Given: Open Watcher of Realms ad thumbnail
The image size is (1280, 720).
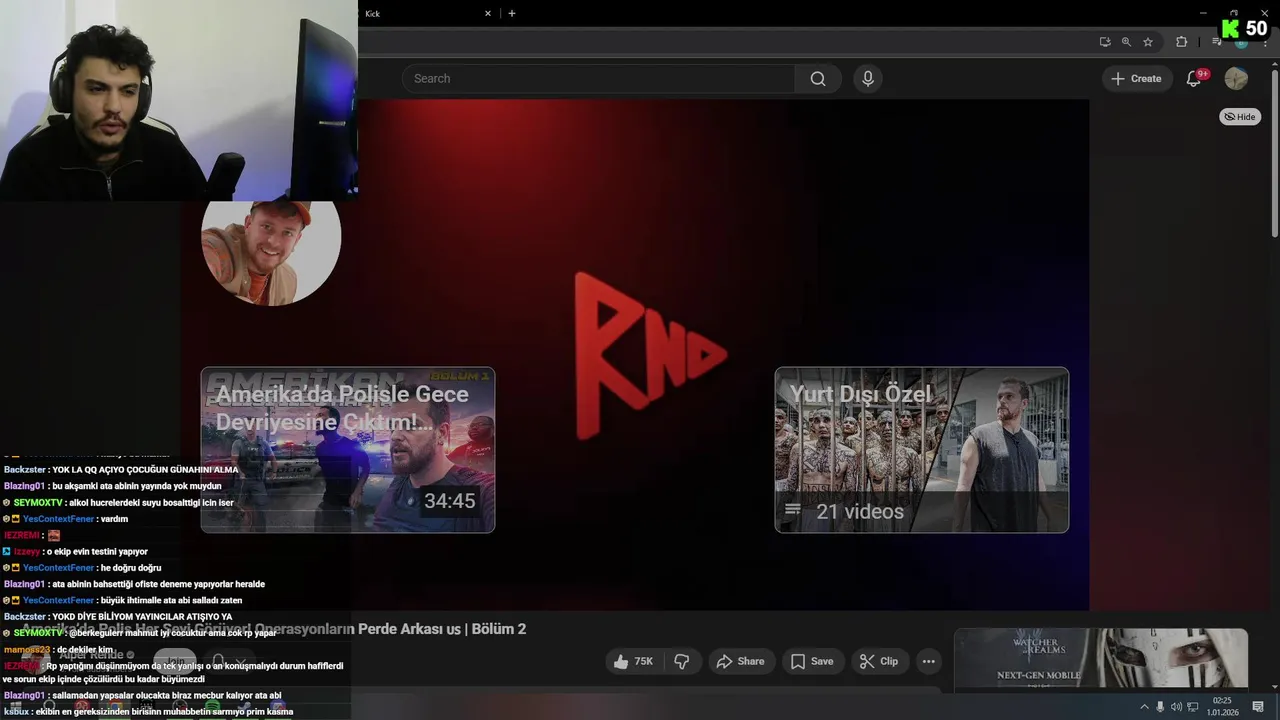Looking at the screenshot, I should [1101, 659].
